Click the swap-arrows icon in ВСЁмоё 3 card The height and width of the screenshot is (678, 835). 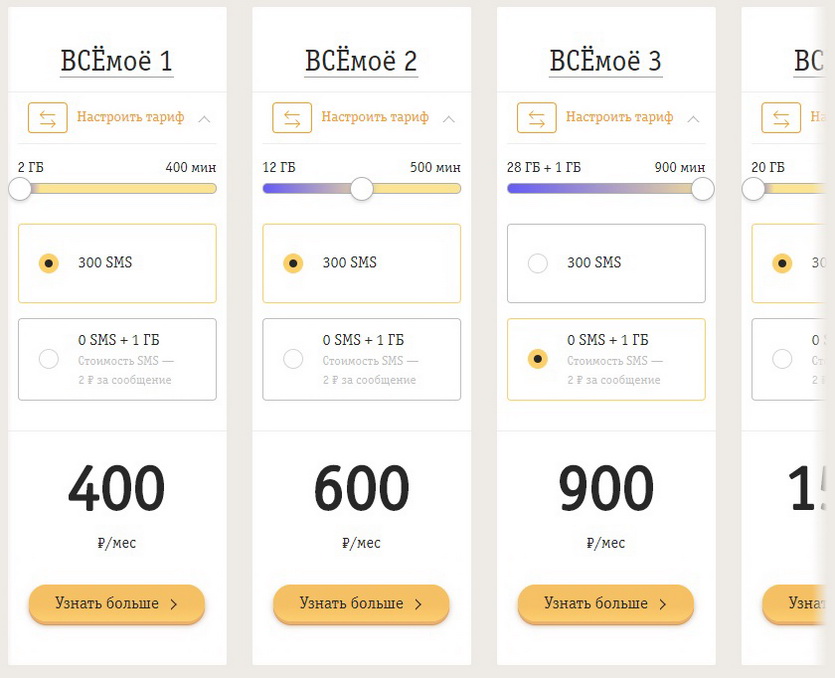click(x=537, y=118)
